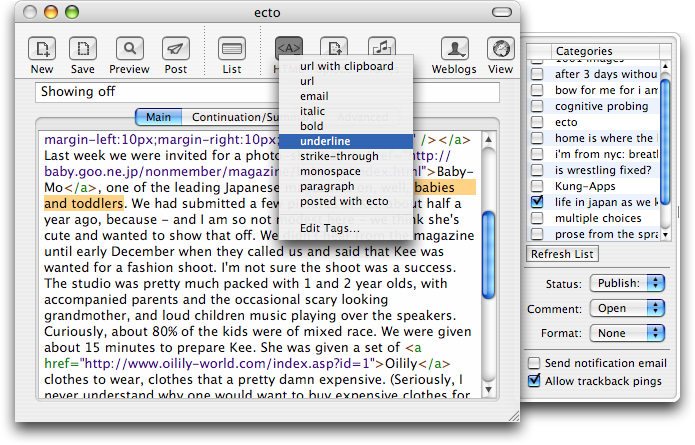Choose 'url' from the tags menu
695x445 pixels.
pyautogui.click(x=346, y=82)
